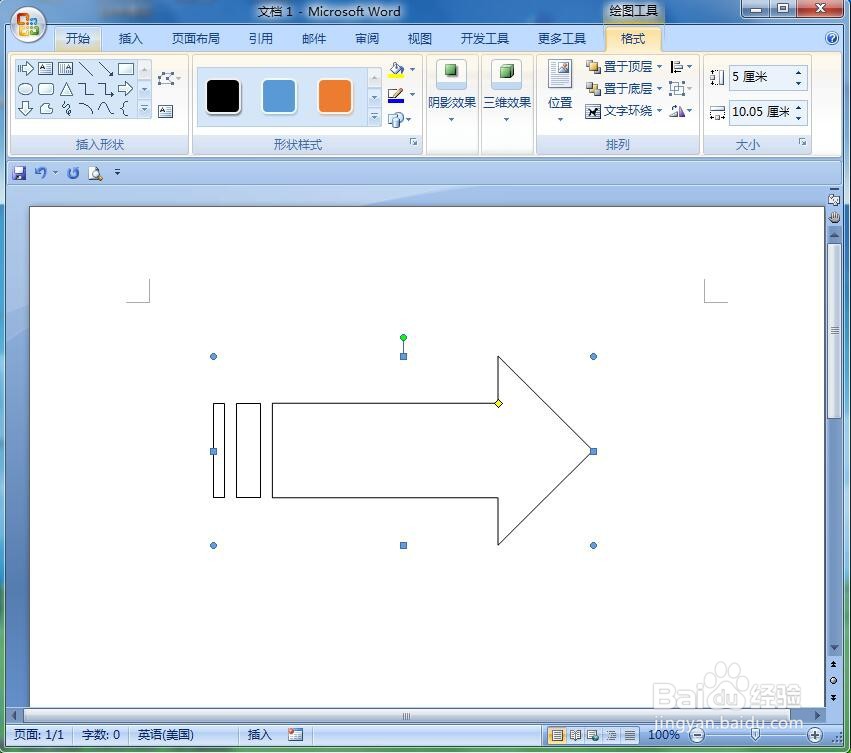
Task: Customize the quick access toolbar dropdown
Action: point(117,173)
